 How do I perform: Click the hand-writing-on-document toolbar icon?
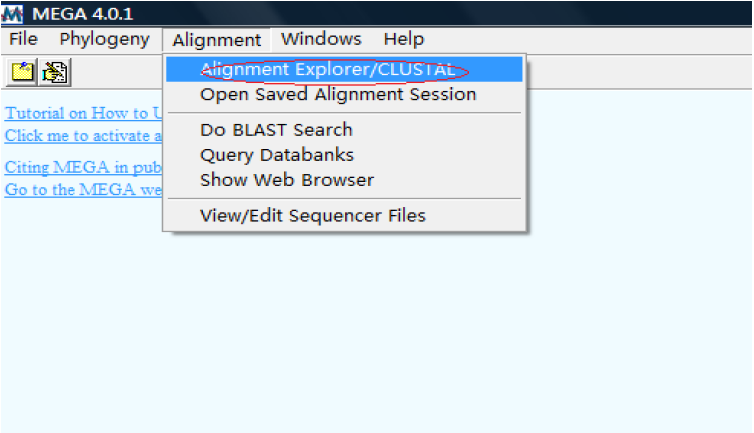(x=55, y=73)
